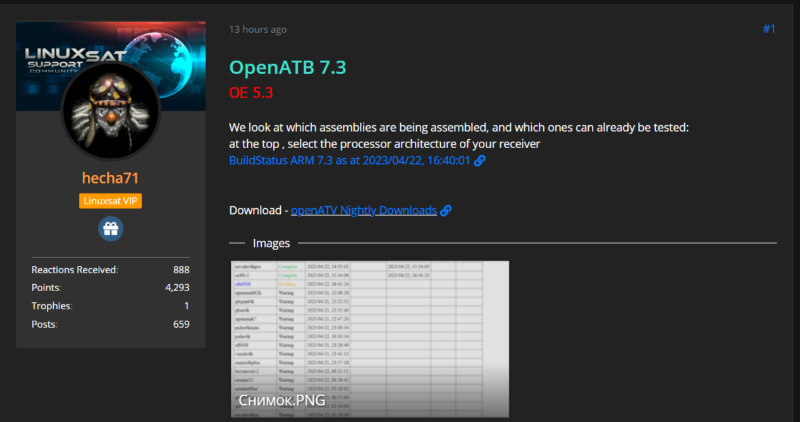Open post number #1 permalink
The height and width of the screenshot is (422, 800).
tap(769, 29)
